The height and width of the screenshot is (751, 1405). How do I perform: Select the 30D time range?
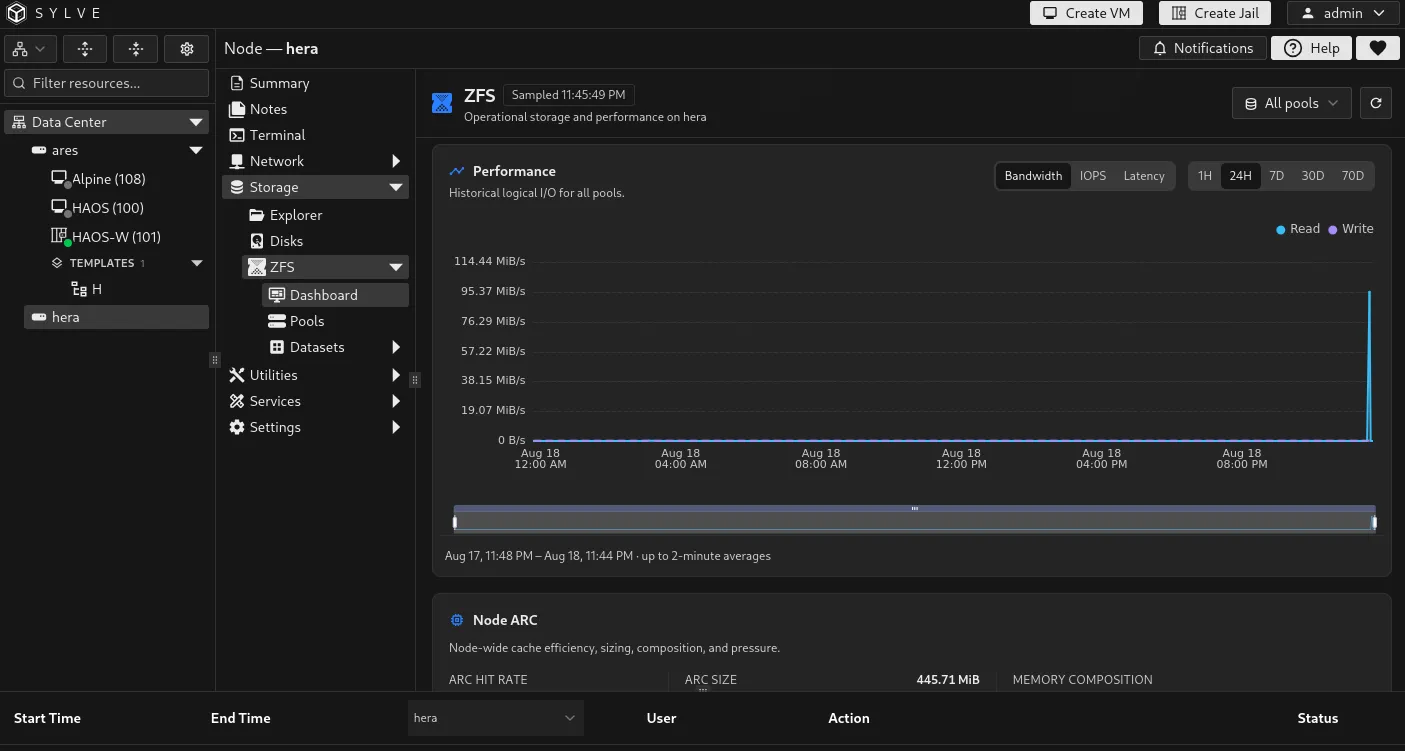[x=1312, y=176]
